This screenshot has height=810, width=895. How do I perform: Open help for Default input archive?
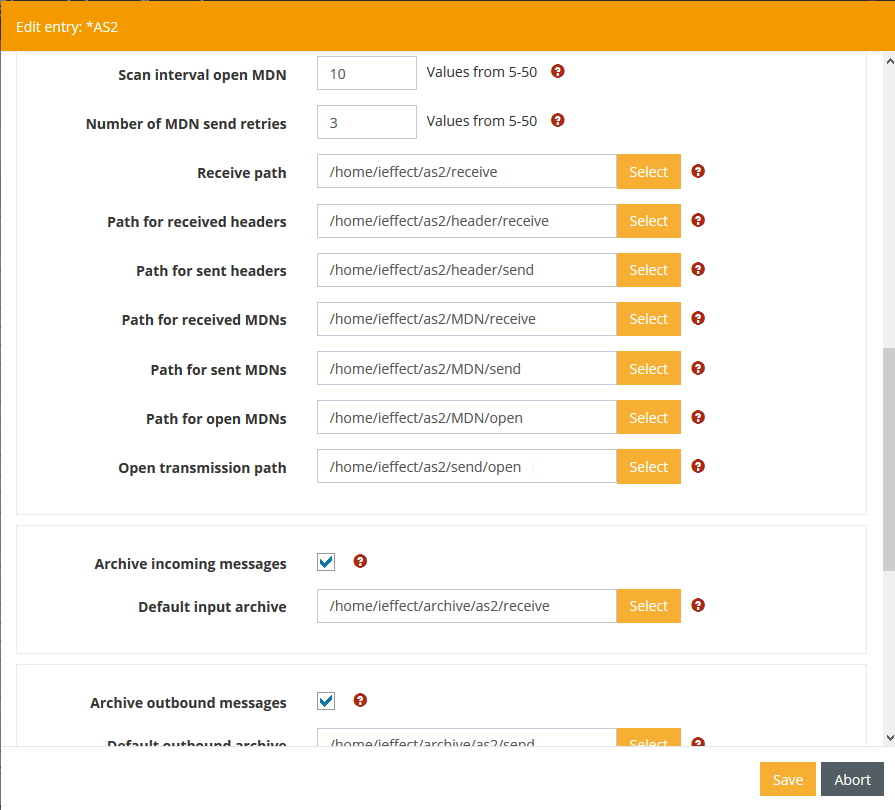coord(698,605)
